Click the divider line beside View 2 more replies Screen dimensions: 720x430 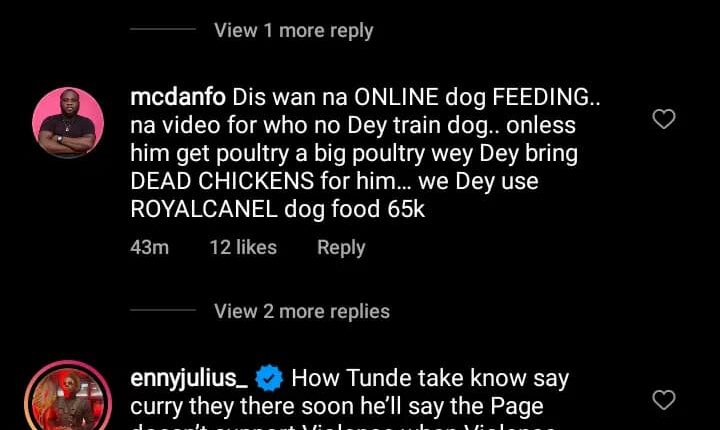click(x=163, y=310)
